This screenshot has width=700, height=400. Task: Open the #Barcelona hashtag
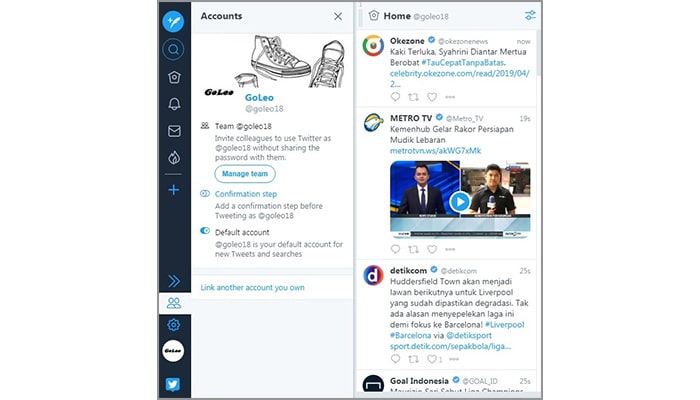click(x=410, y=335)
